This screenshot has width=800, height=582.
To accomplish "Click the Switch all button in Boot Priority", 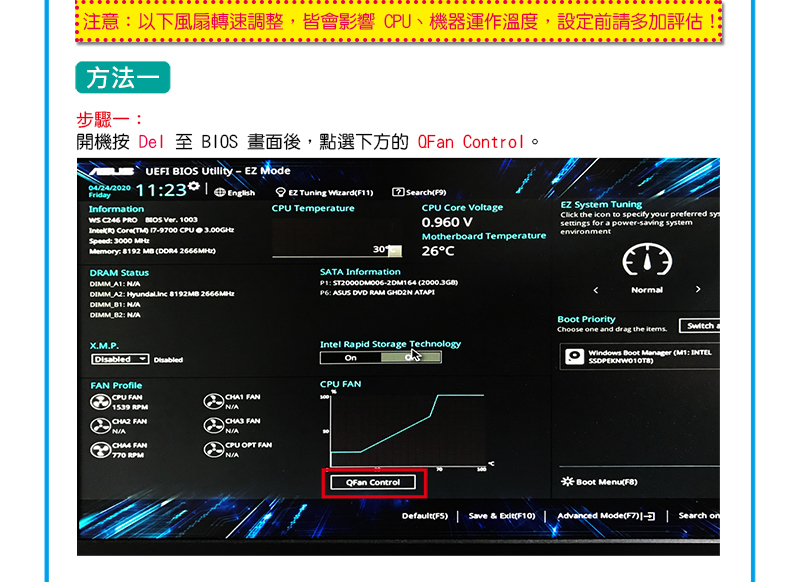I will click(699, 325).
